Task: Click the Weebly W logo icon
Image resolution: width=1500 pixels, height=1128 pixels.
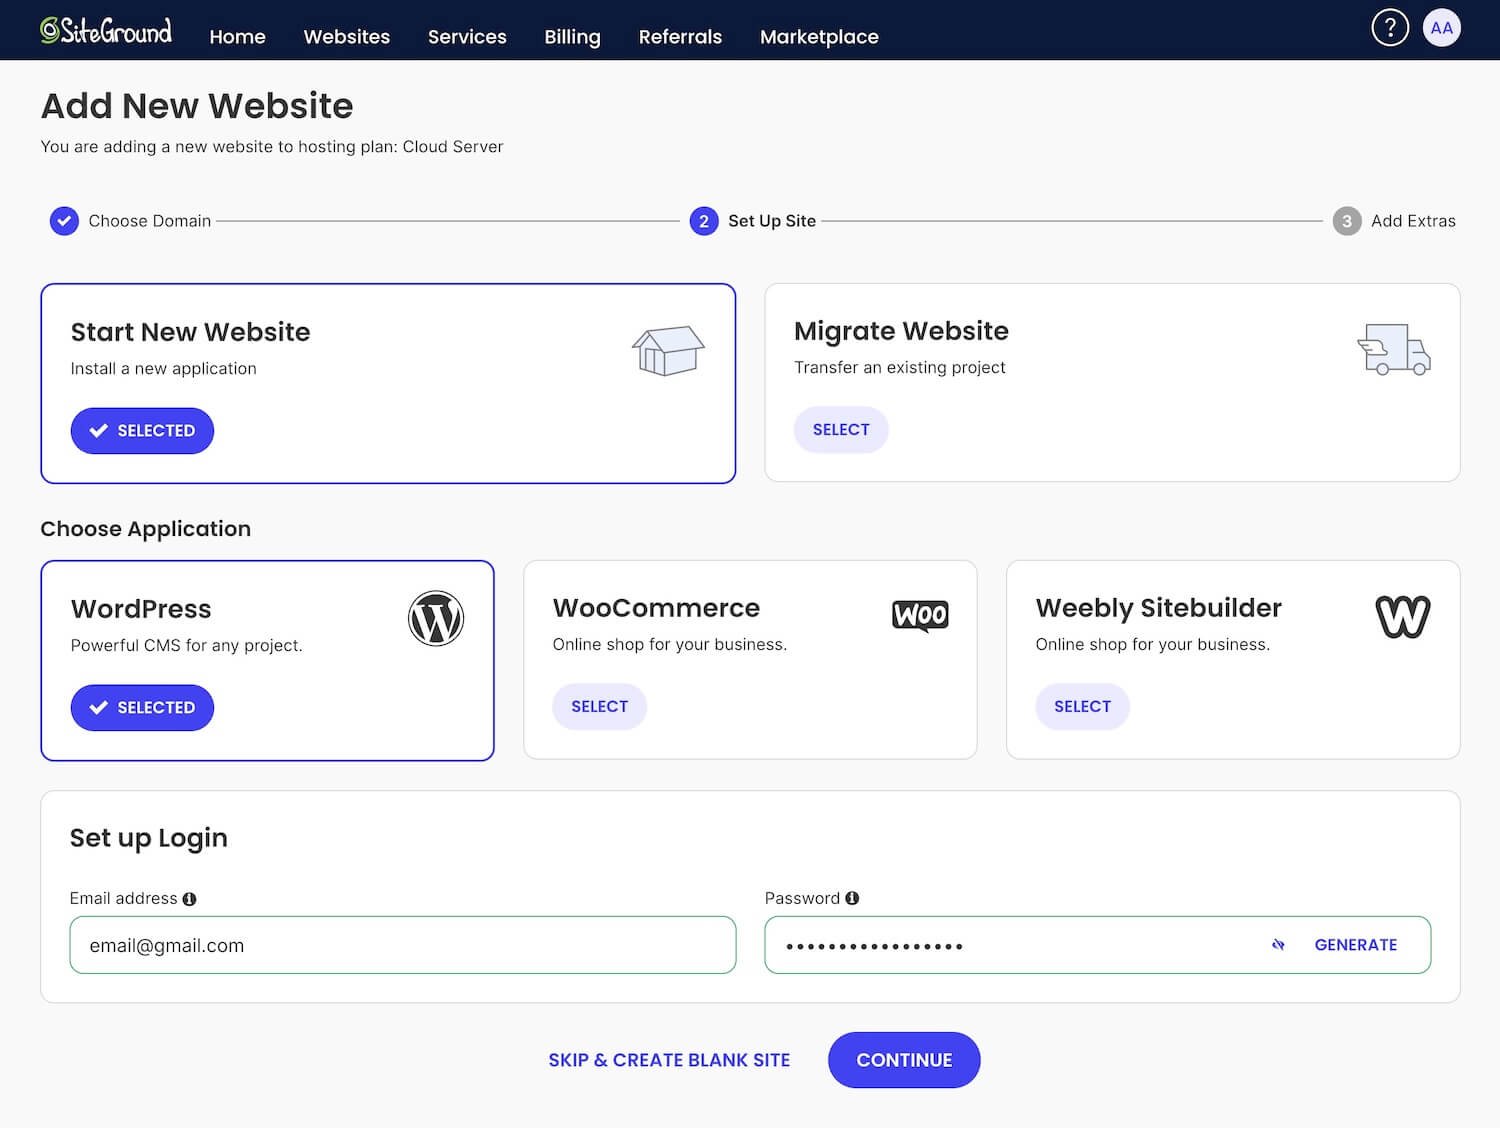Action: (1403, 616)
